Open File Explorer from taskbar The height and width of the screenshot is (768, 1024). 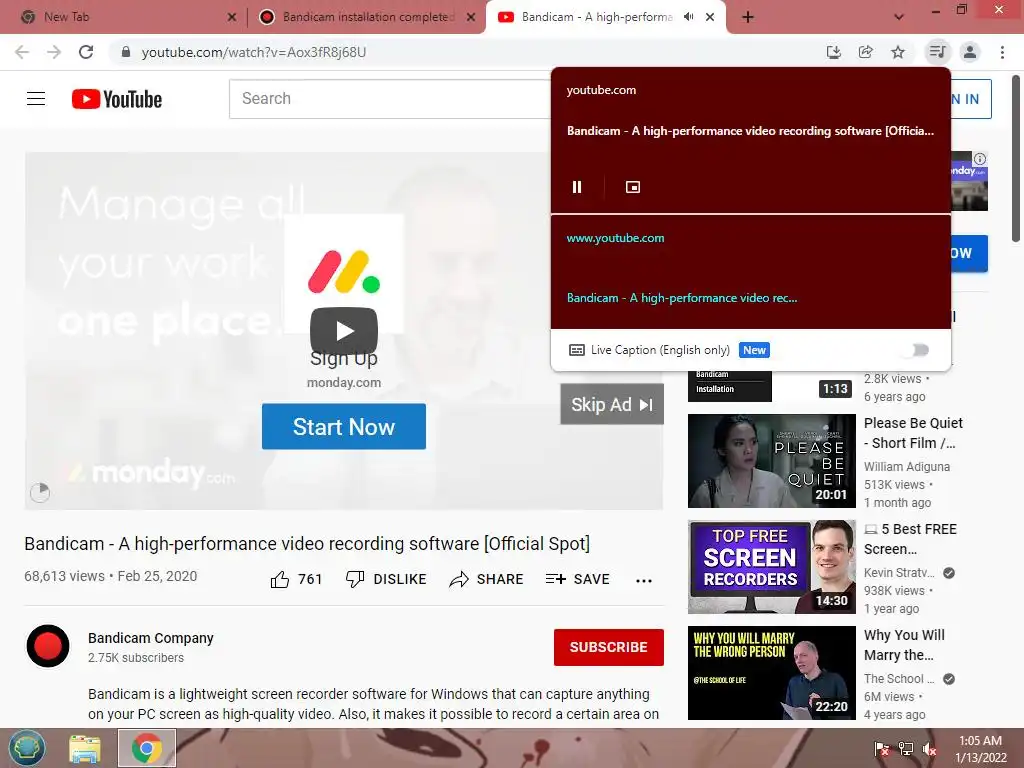pyautogui.click(x=85, y=748)
